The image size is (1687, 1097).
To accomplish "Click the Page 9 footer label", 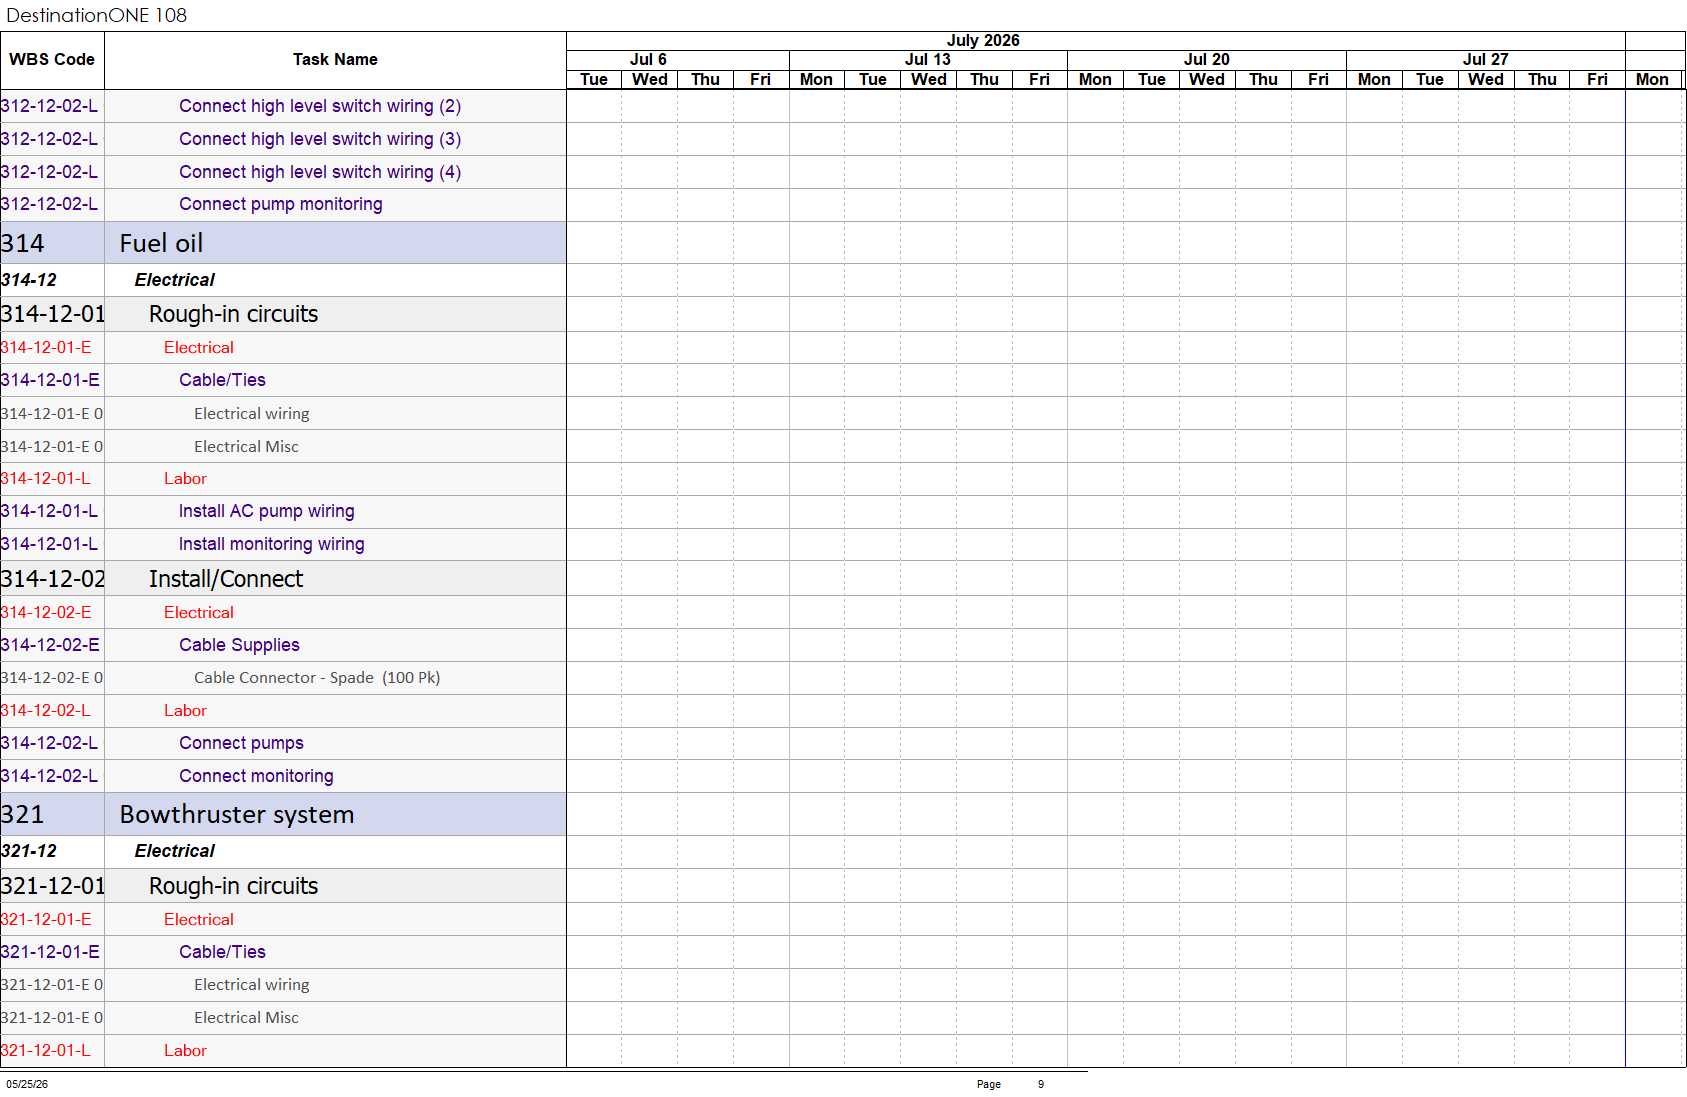I will click(x=1010, y=1084).
